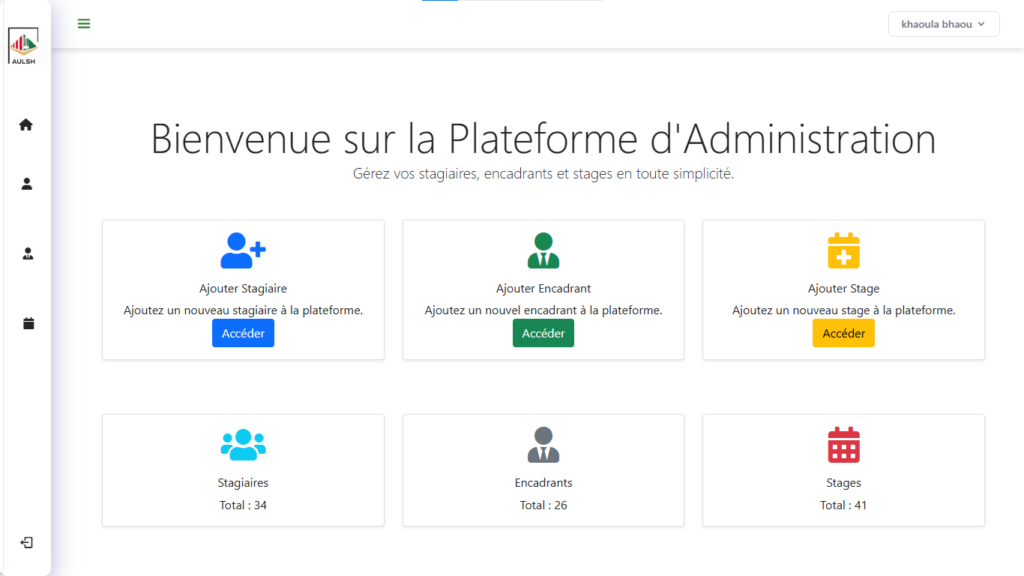The height and width of the screenshot is (576, 1024).
Task: Click the red Stages calendar icon
Action: [844, 445]
